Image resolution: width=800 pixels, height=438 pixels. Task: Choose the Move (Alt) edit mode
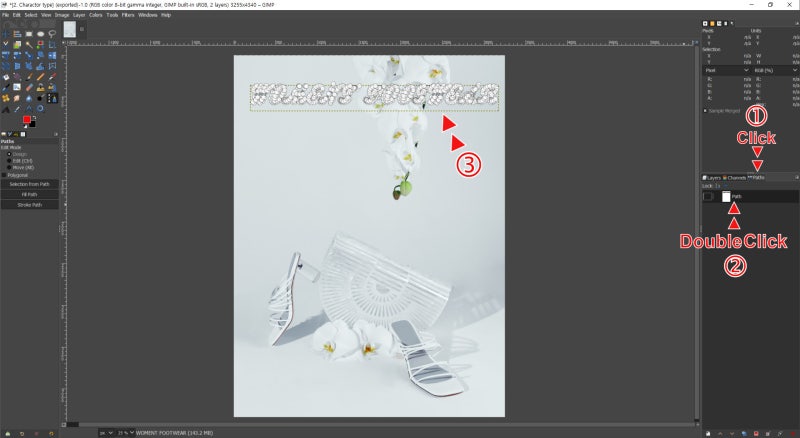click(x=10, y=166)
